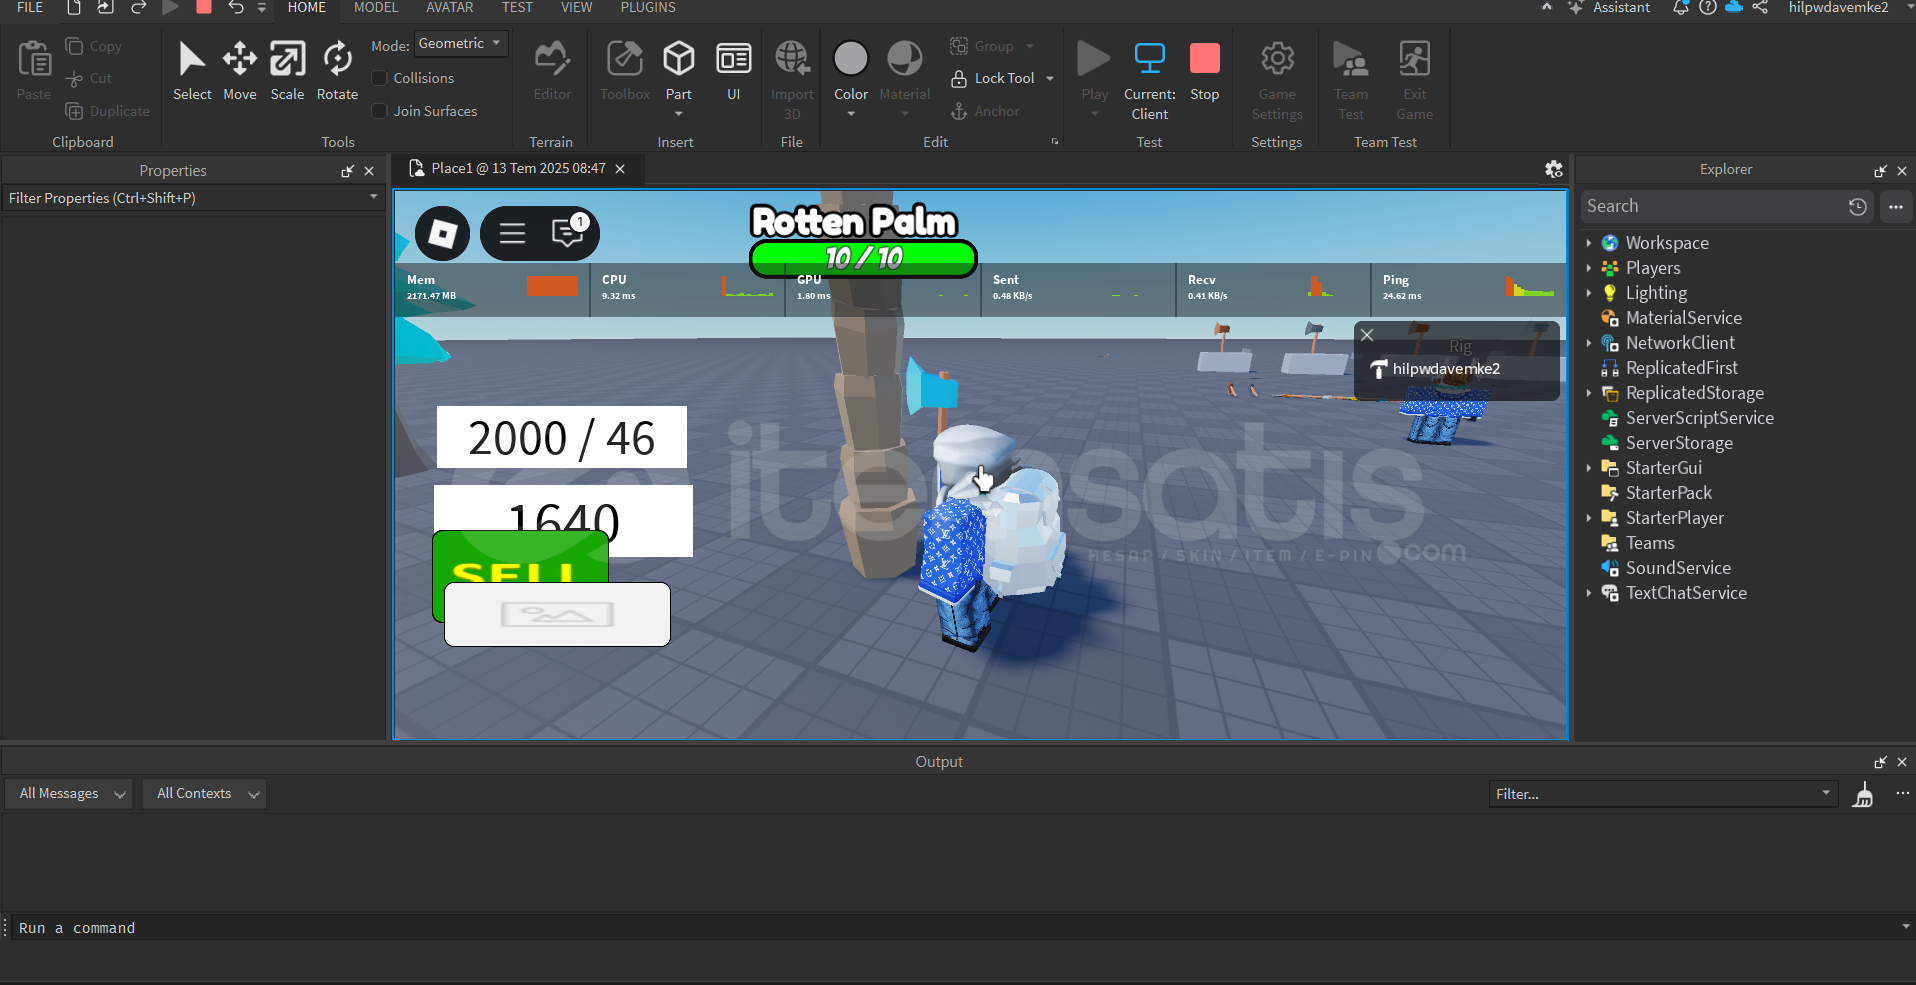Choose the Scale tool

[287, 70]
